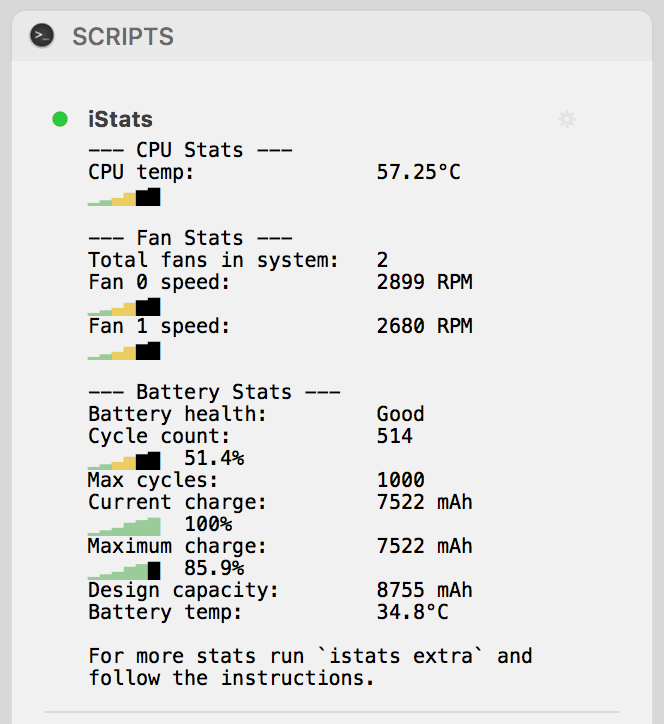Screen dimensions: 664x724
Task: Click the Battery health 'Good' value
Action: point(400,414)
